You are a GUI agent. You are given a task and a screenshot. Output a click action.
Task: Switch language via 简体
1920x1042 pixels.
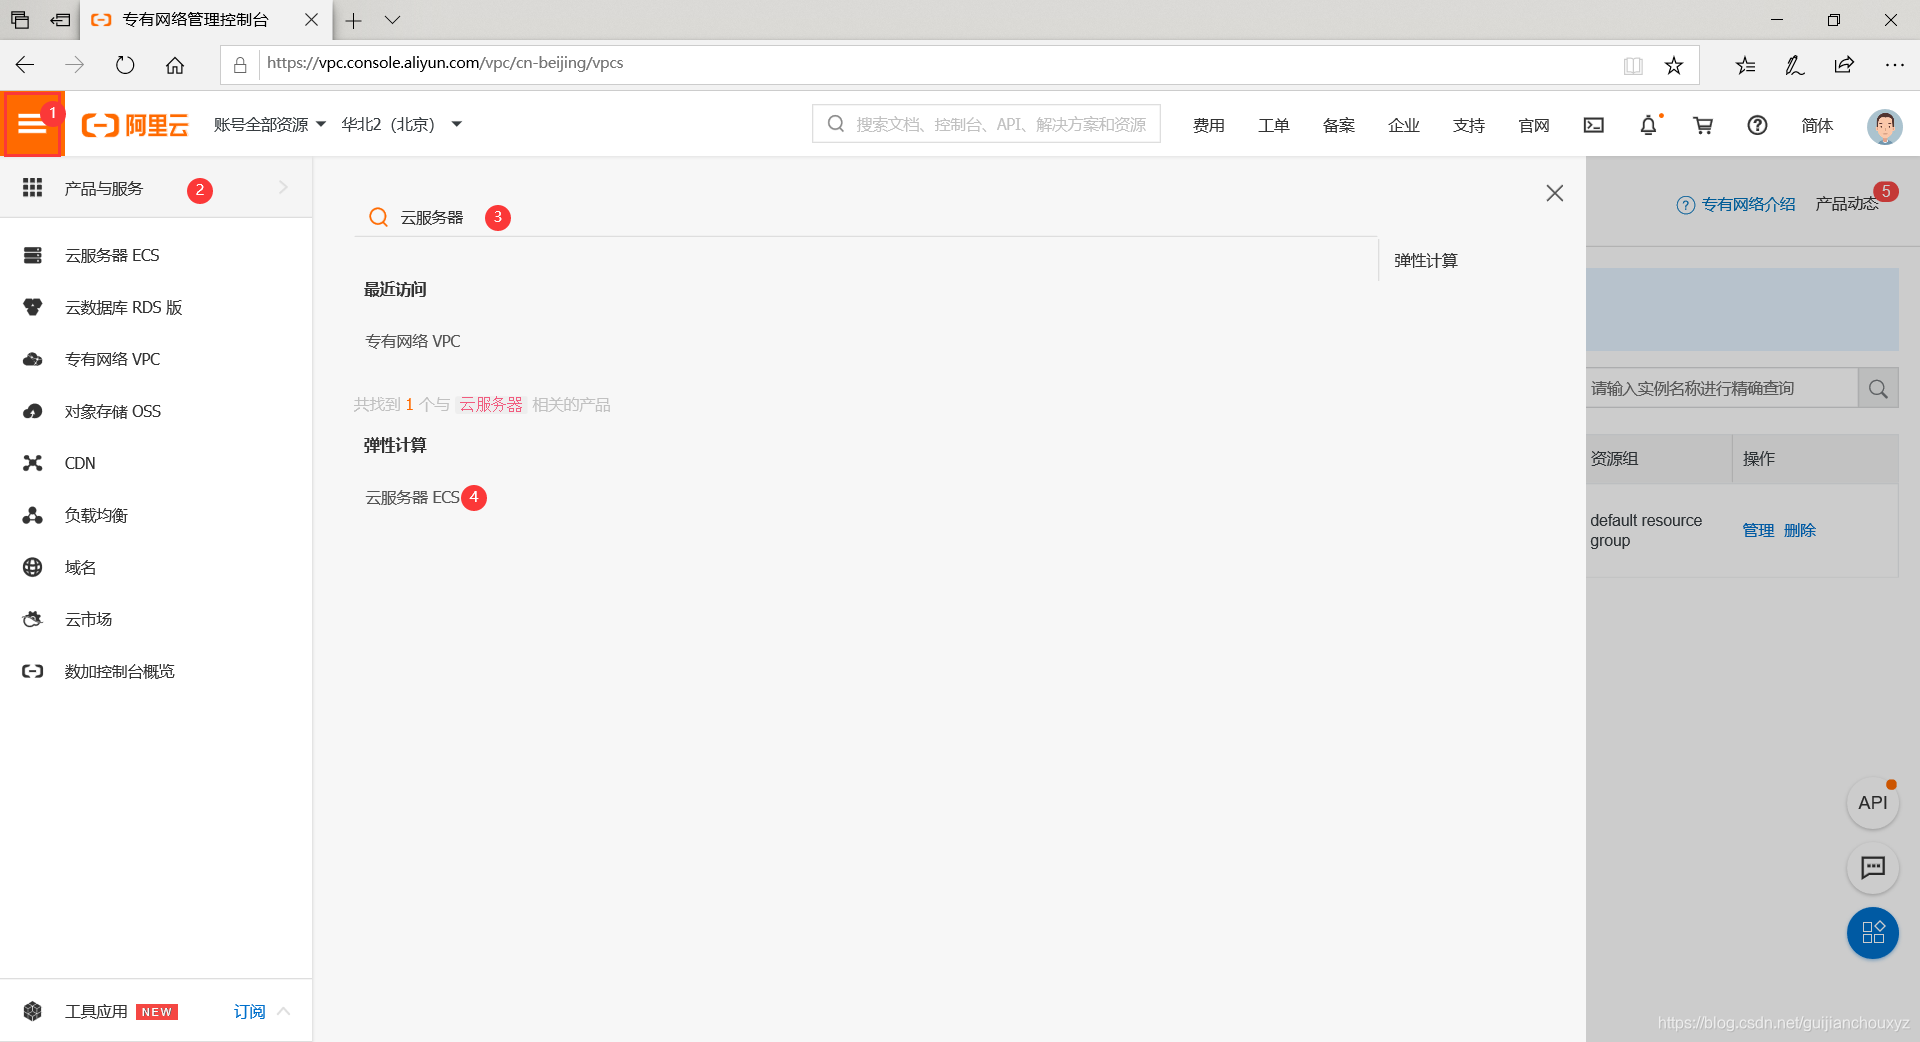click(1817, 125)
